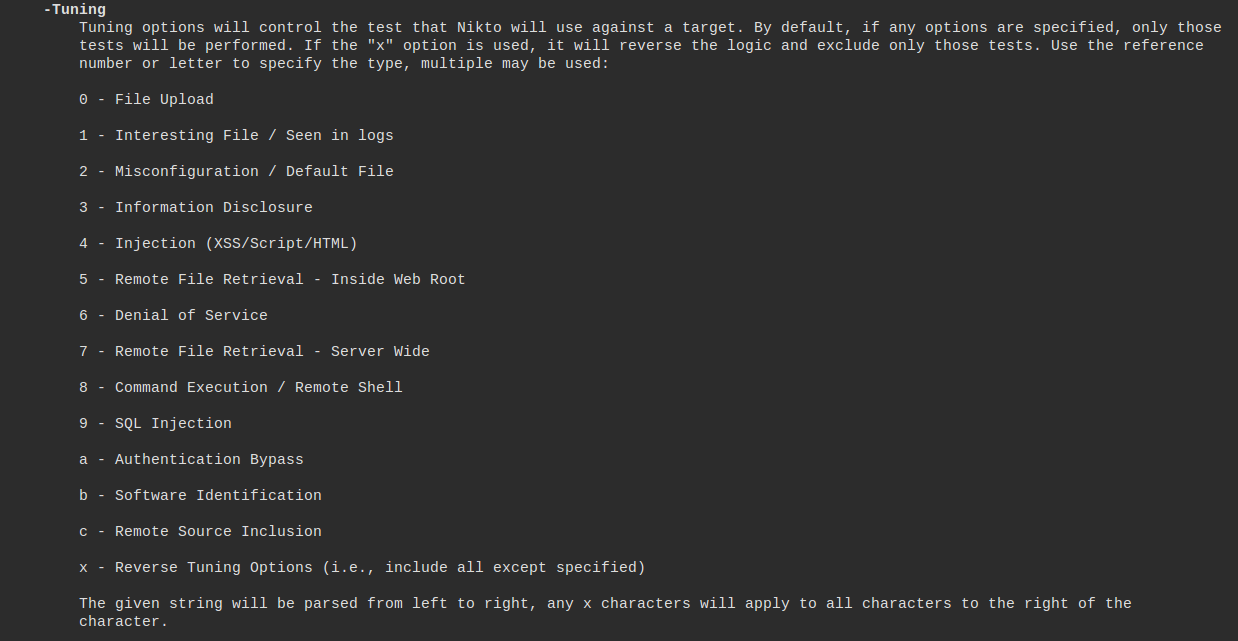This screenshot has width=1238, height=641.
Task: Select the '0 - File Upload' line
Action: (x=146, y=100)
